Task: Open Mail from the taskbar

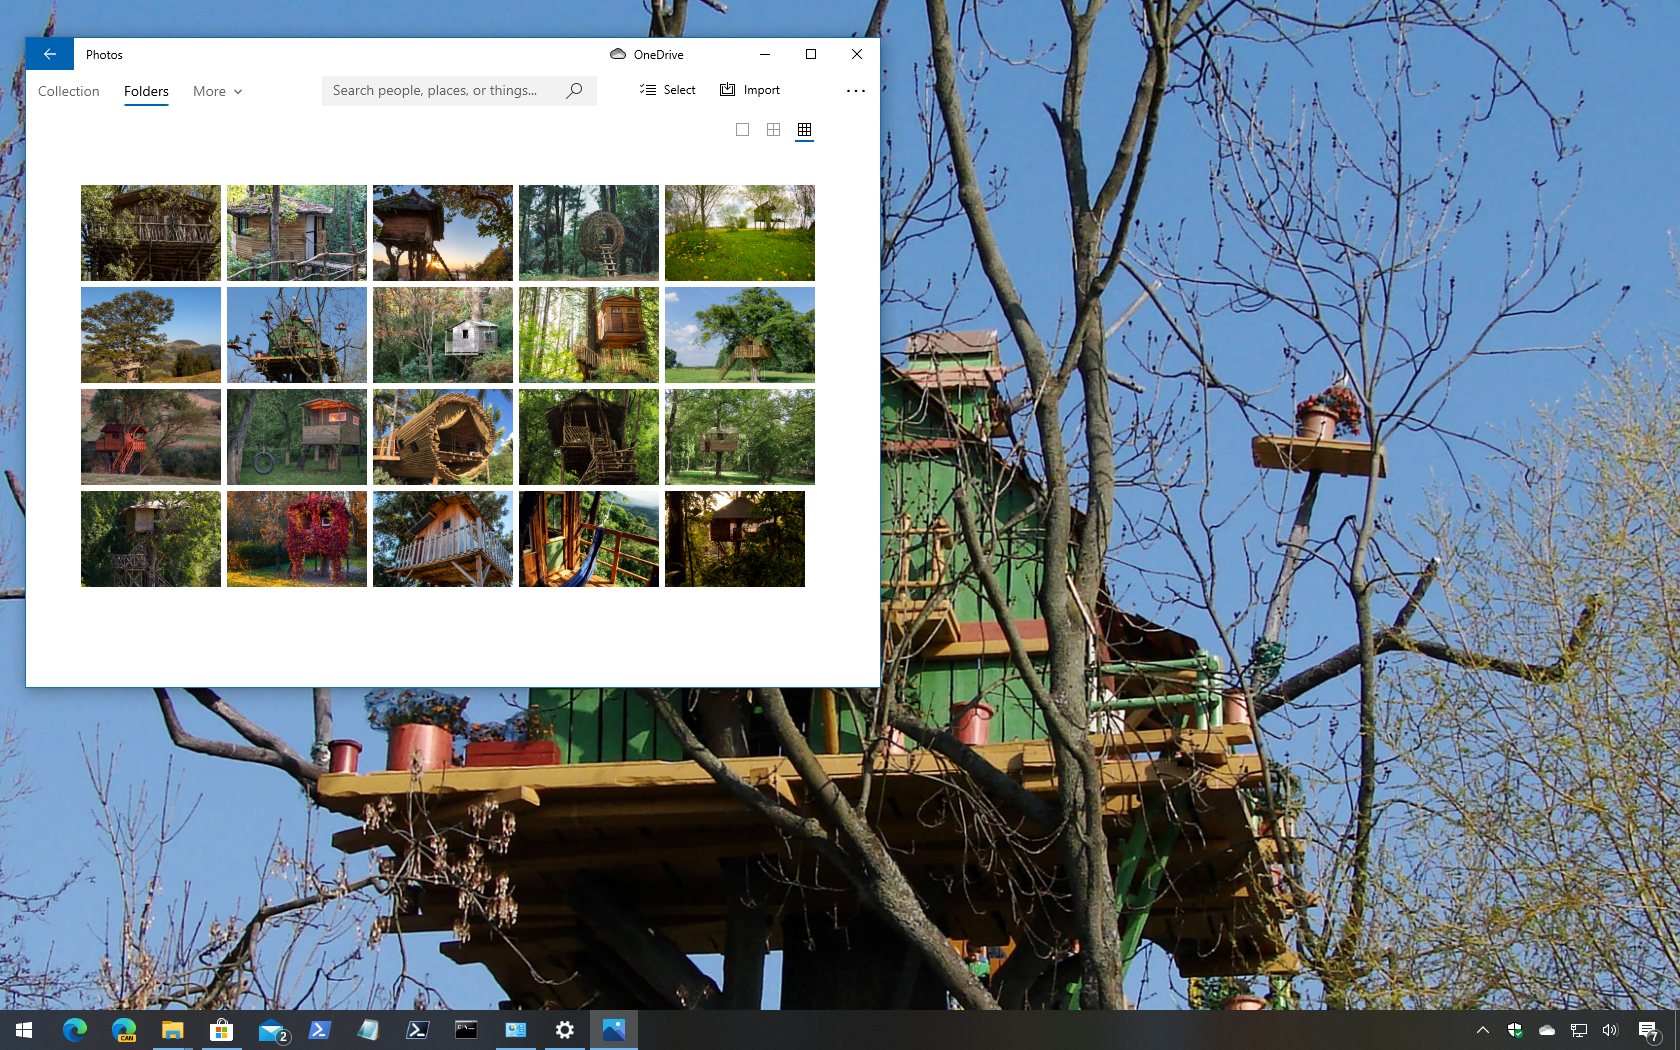Action: coord(270,1030)
